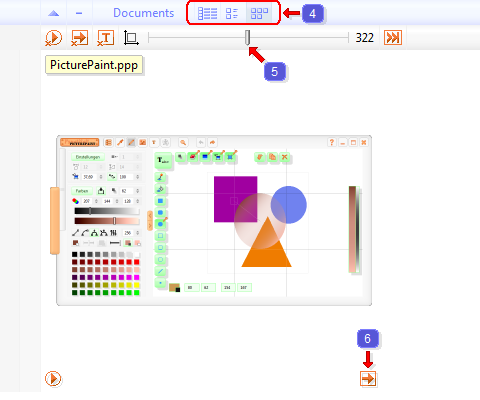Click the arrow icon with x mark

[80, 38]
